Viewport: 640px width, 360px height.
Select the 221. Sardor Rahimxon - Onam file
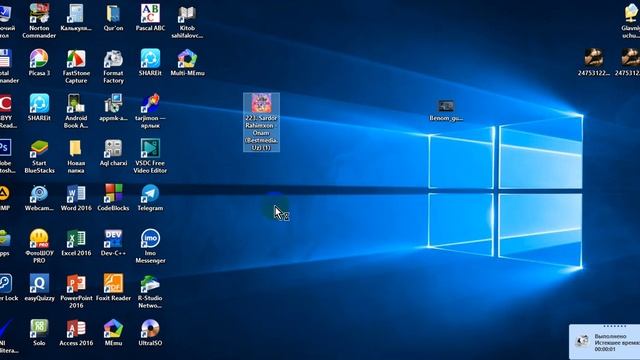[261, 122]
